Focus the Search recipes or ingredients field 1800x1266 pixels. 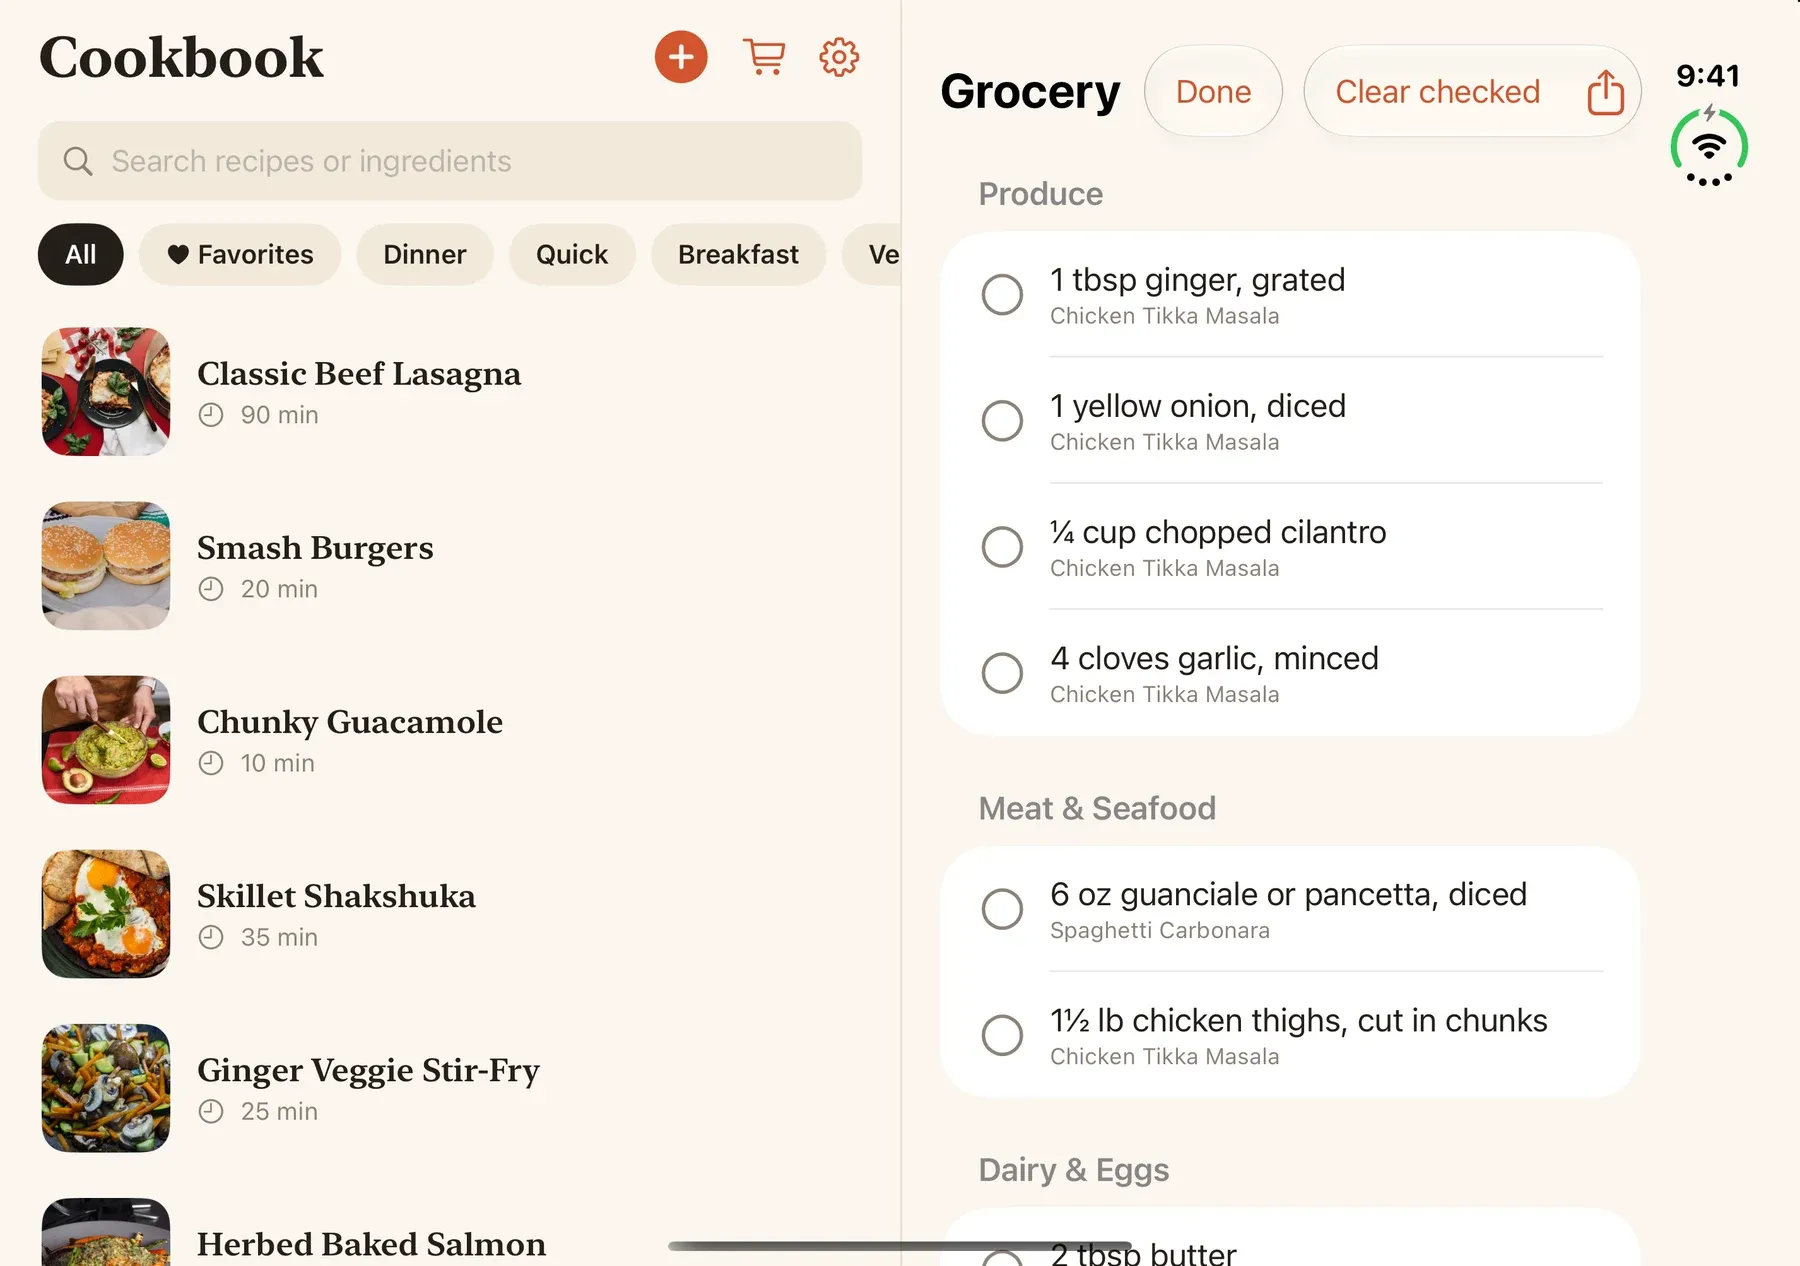pyautogui.click(x=450, y=161)
